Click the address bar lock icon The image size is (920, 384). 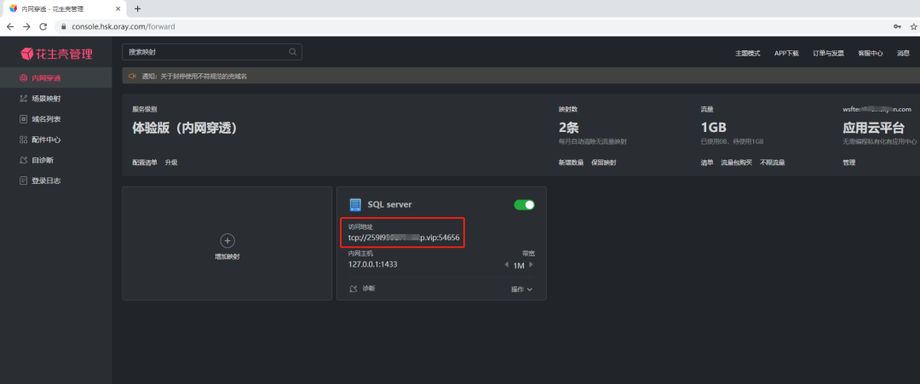(x=64, y=27)
